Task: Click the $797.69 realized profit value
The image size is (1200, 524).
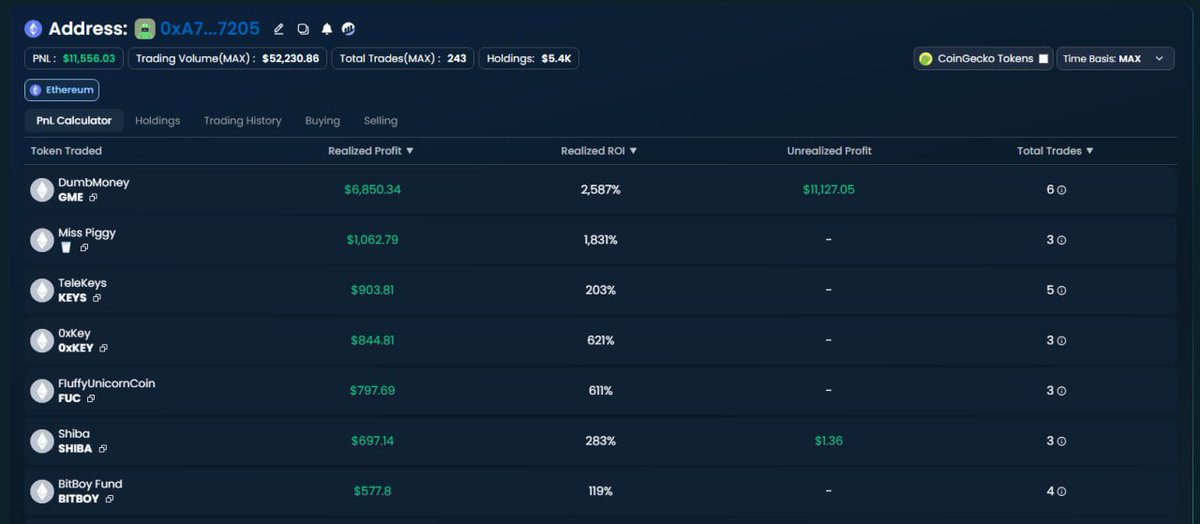Action: (372, 391)
